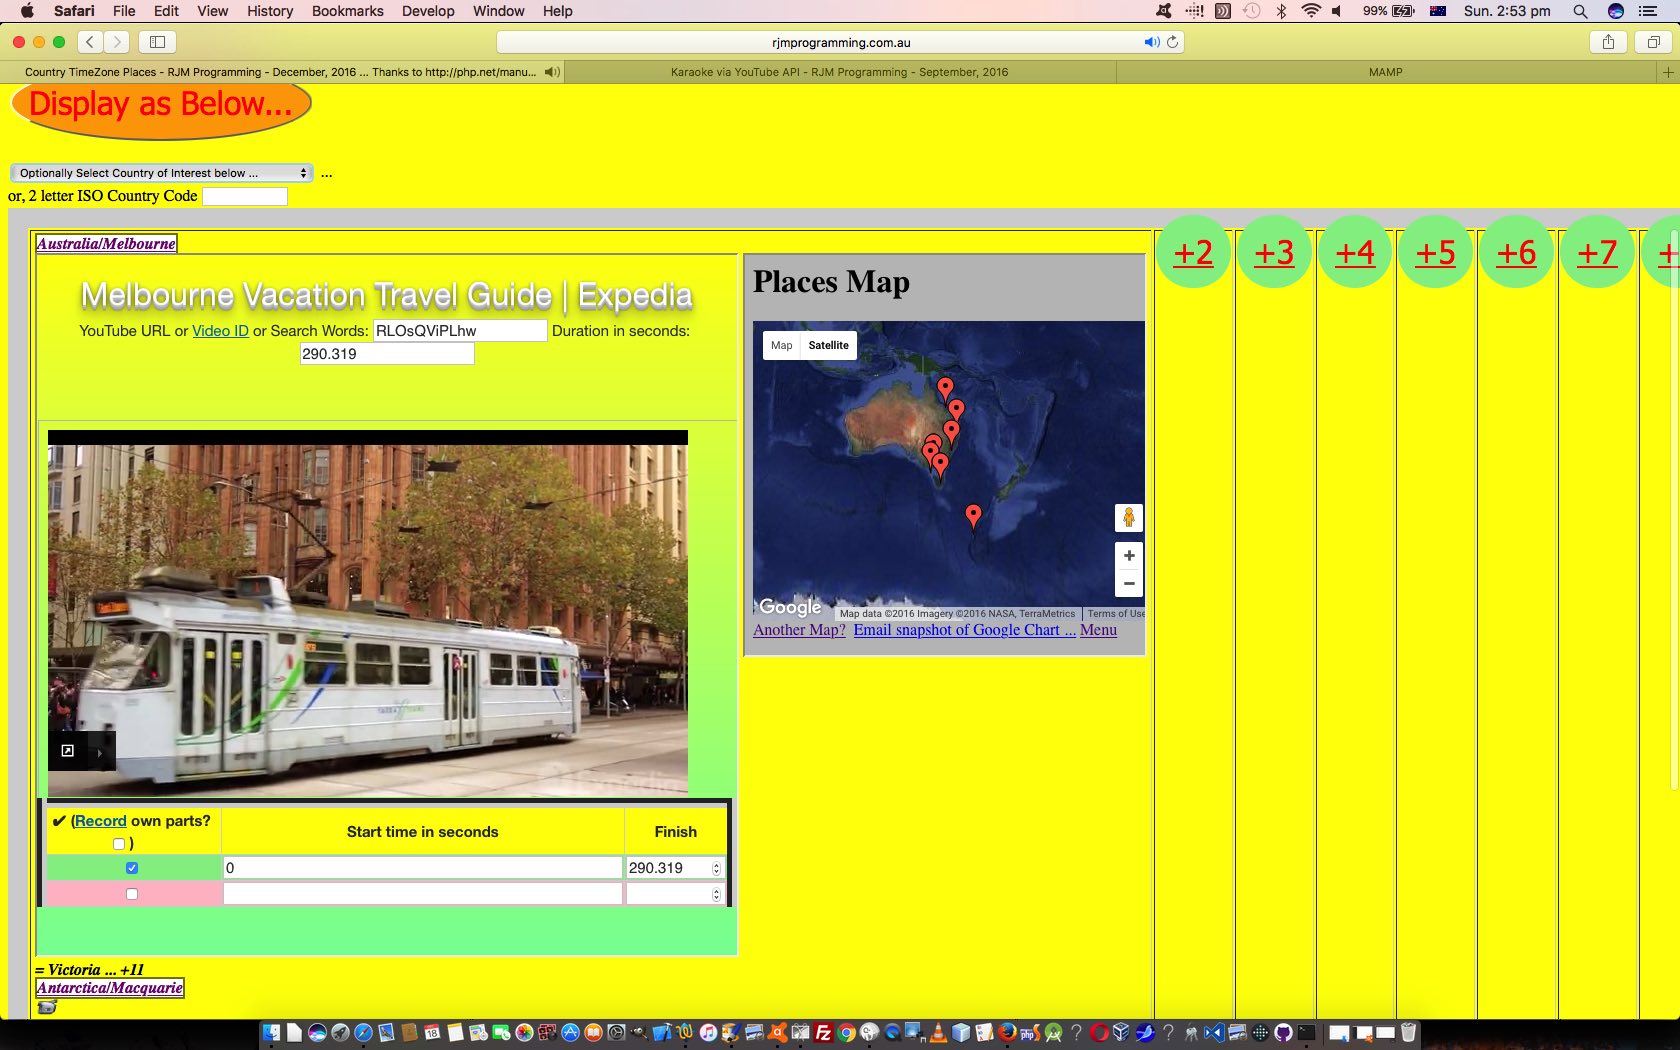Check the pink row checkbox
The image size is (1680, 1050).
132,894
